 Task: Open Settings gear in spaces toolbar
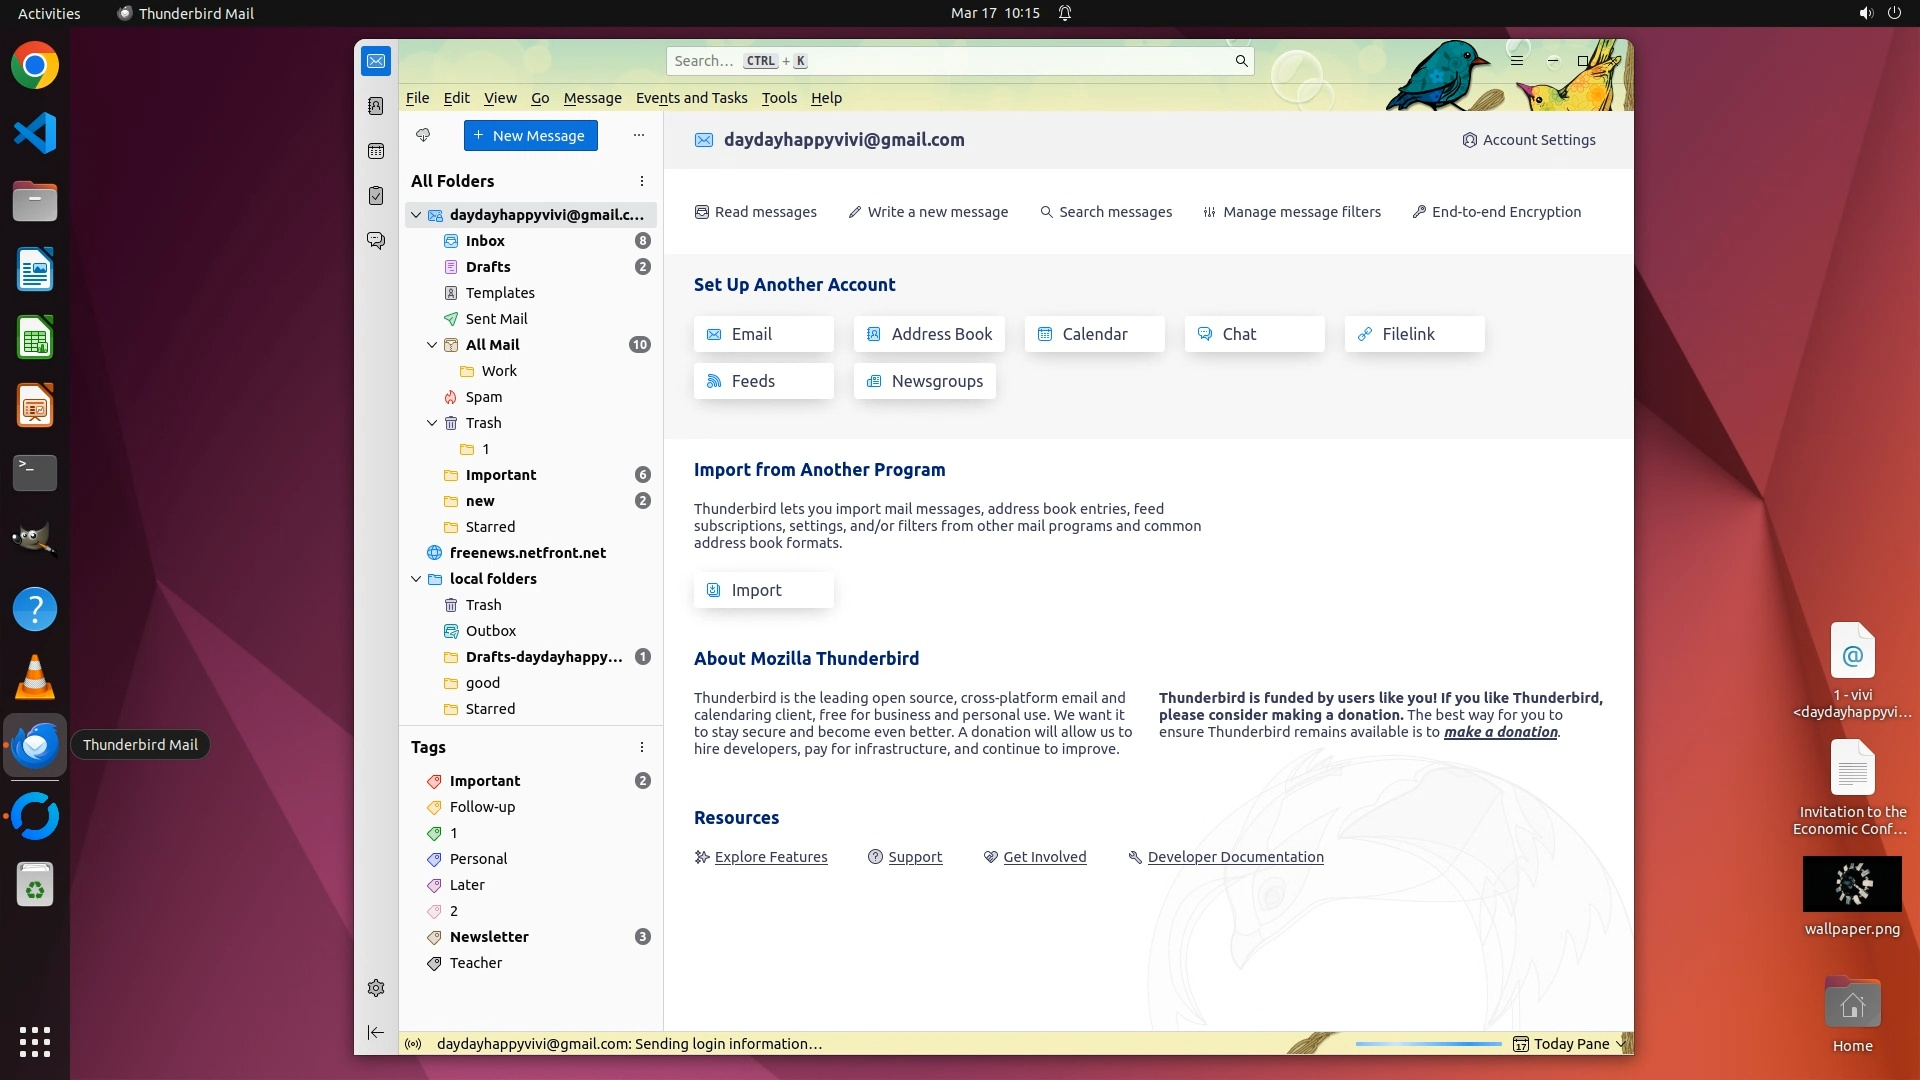376,988
